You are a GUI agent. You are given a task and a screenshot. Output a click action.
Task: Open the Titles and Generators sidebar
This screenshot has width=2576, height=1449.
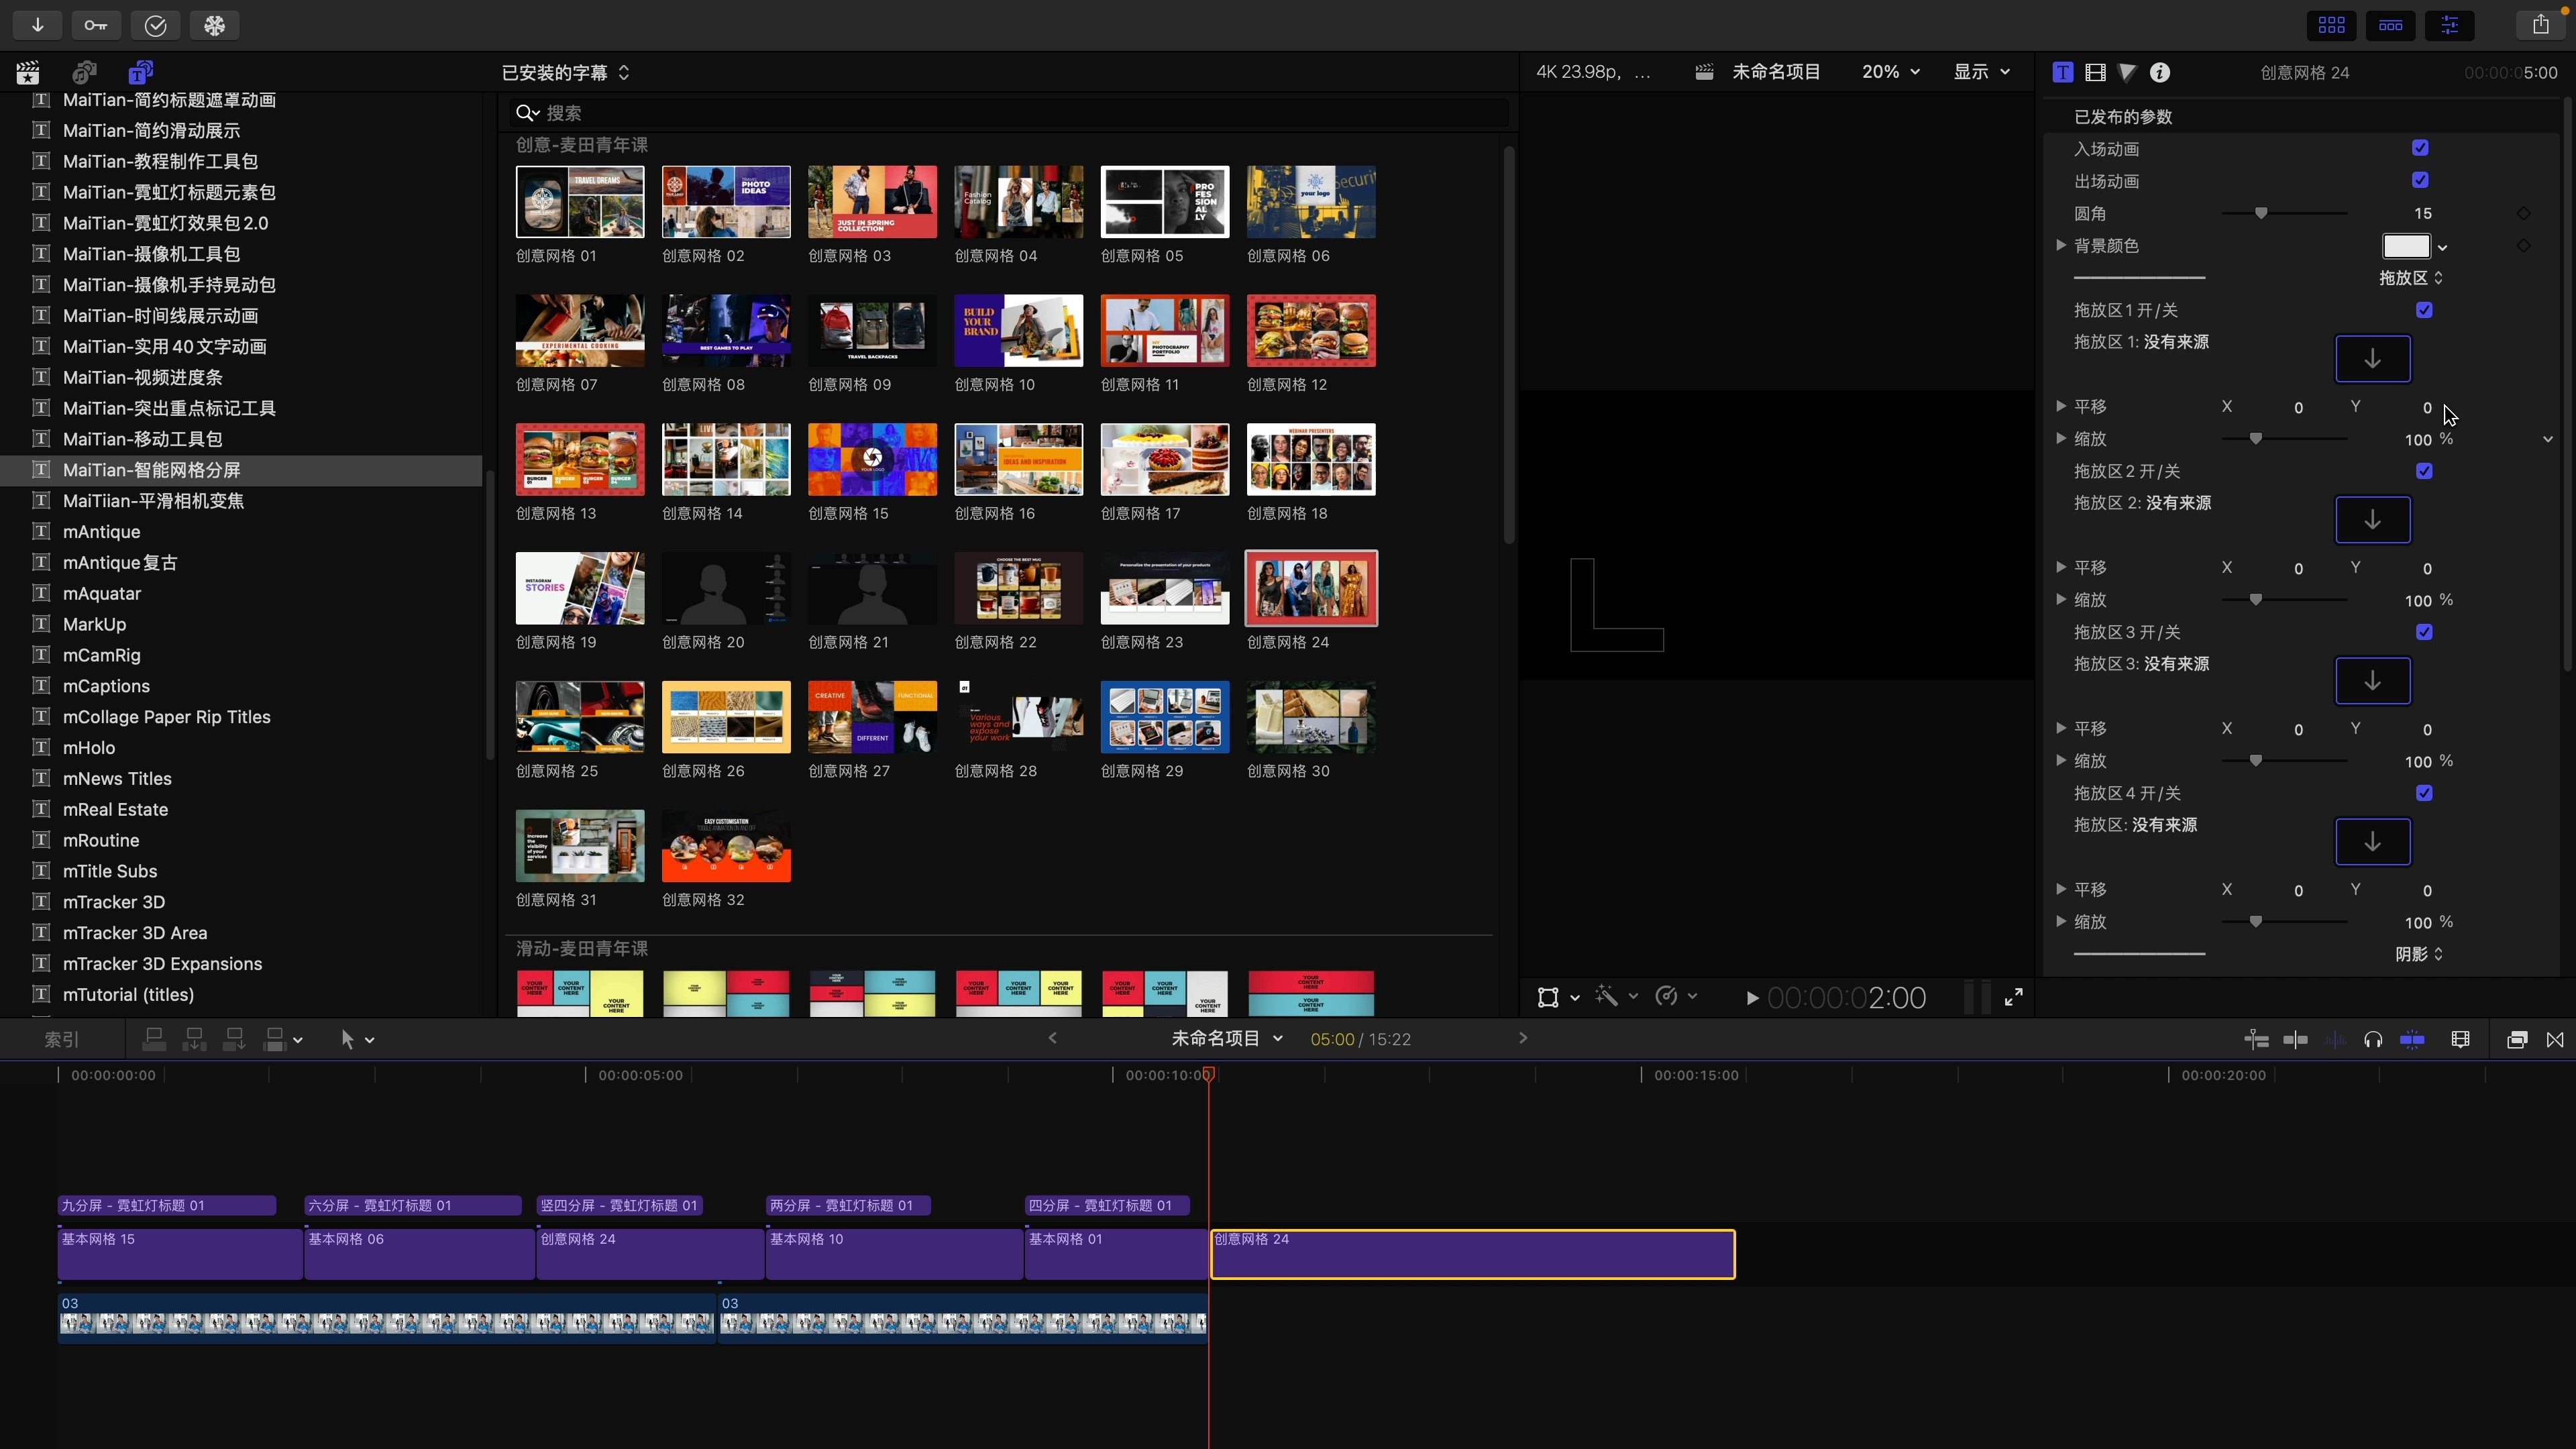[140, 72]
